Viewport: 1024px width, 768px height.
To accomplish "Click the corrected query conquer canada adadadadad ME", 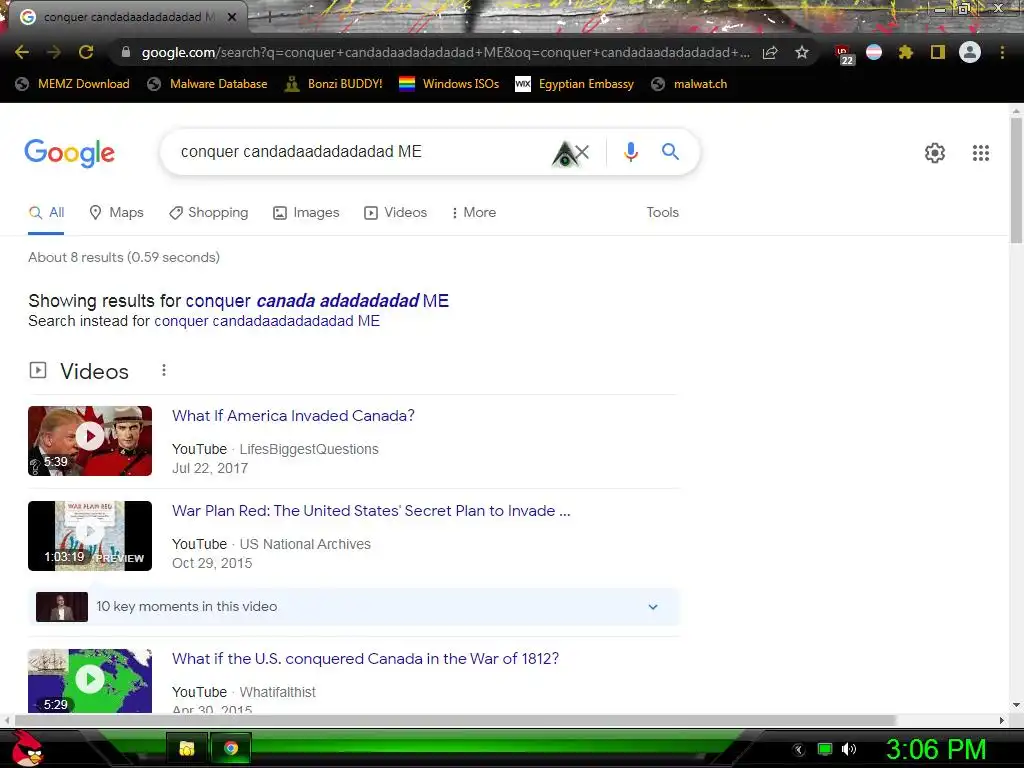I will pos(317,300).
